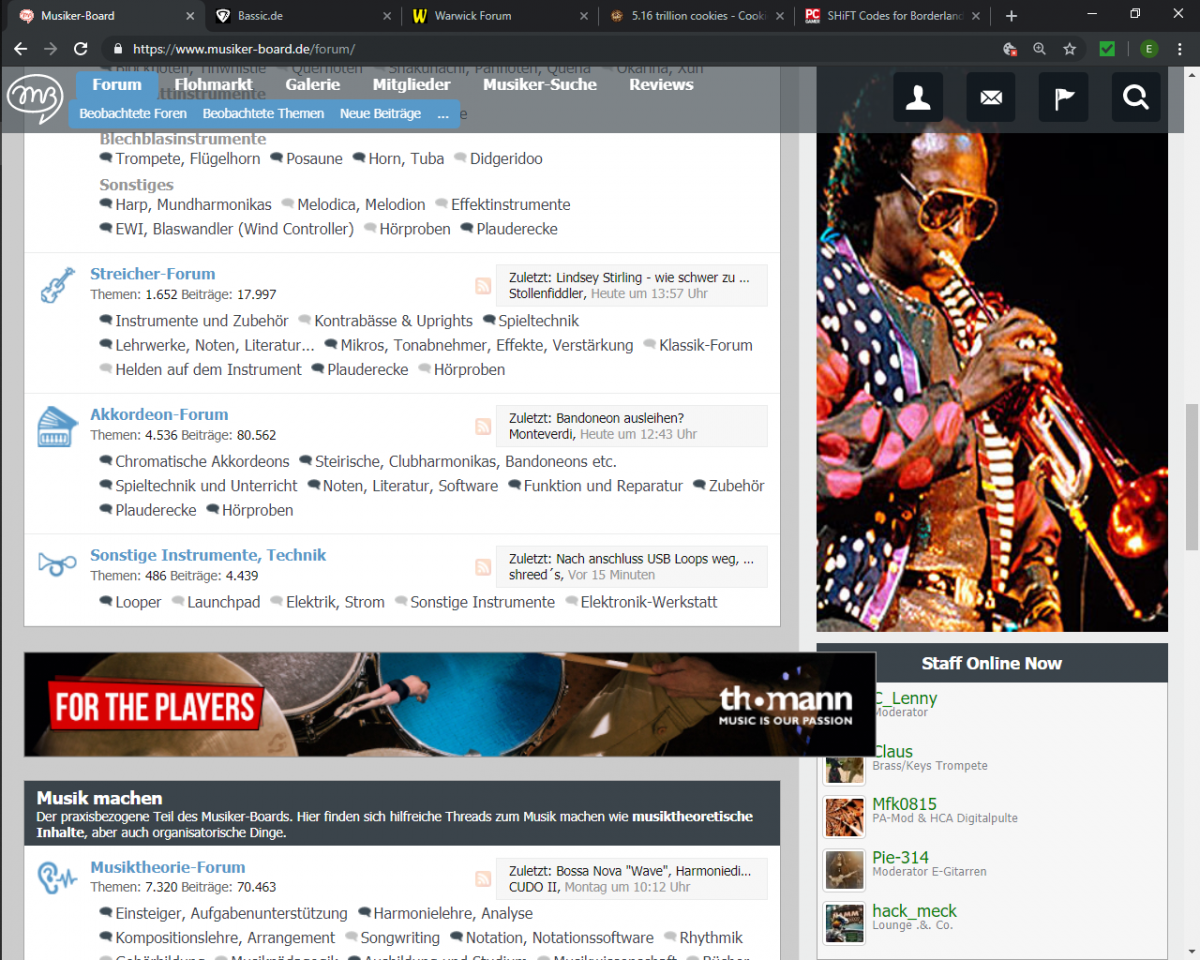Open latest thread Lindsey Stirling link
The width and height of the screenshot is (1200, 960).
pos(654,277)
